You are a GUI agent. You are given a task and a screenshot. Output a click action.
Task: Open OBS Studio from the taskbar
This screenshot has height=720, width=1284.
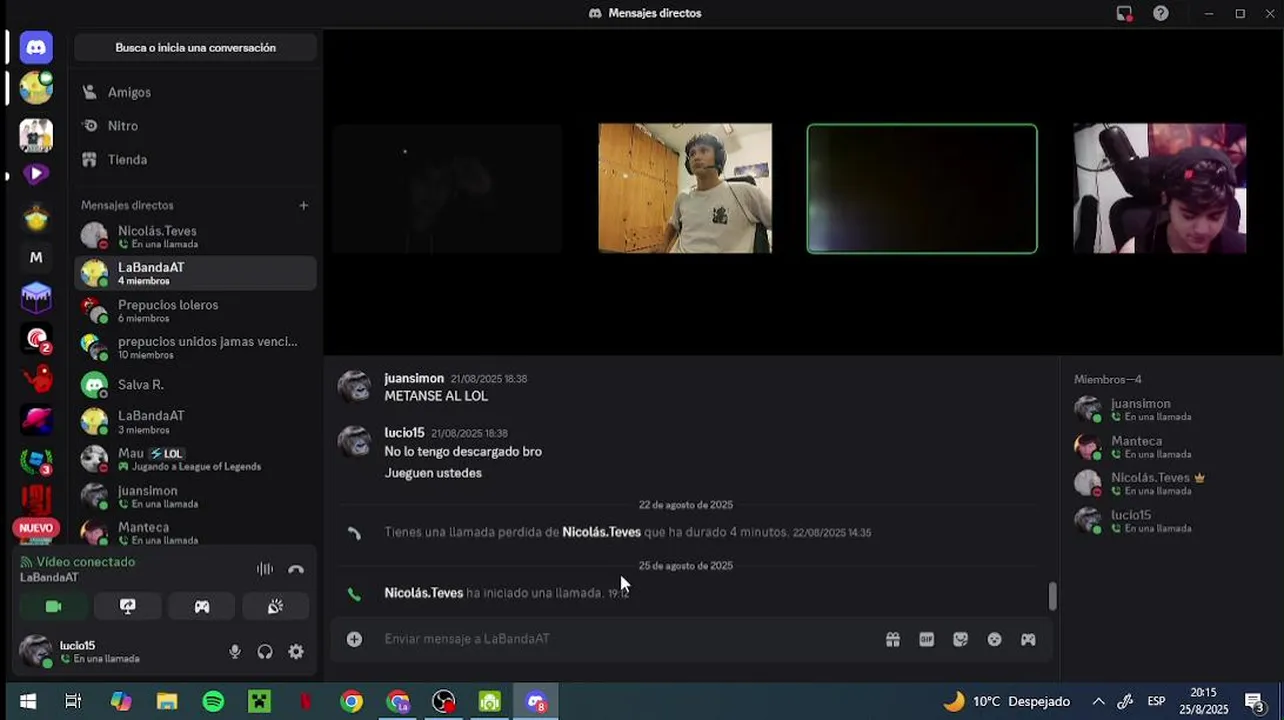[443, 701]
